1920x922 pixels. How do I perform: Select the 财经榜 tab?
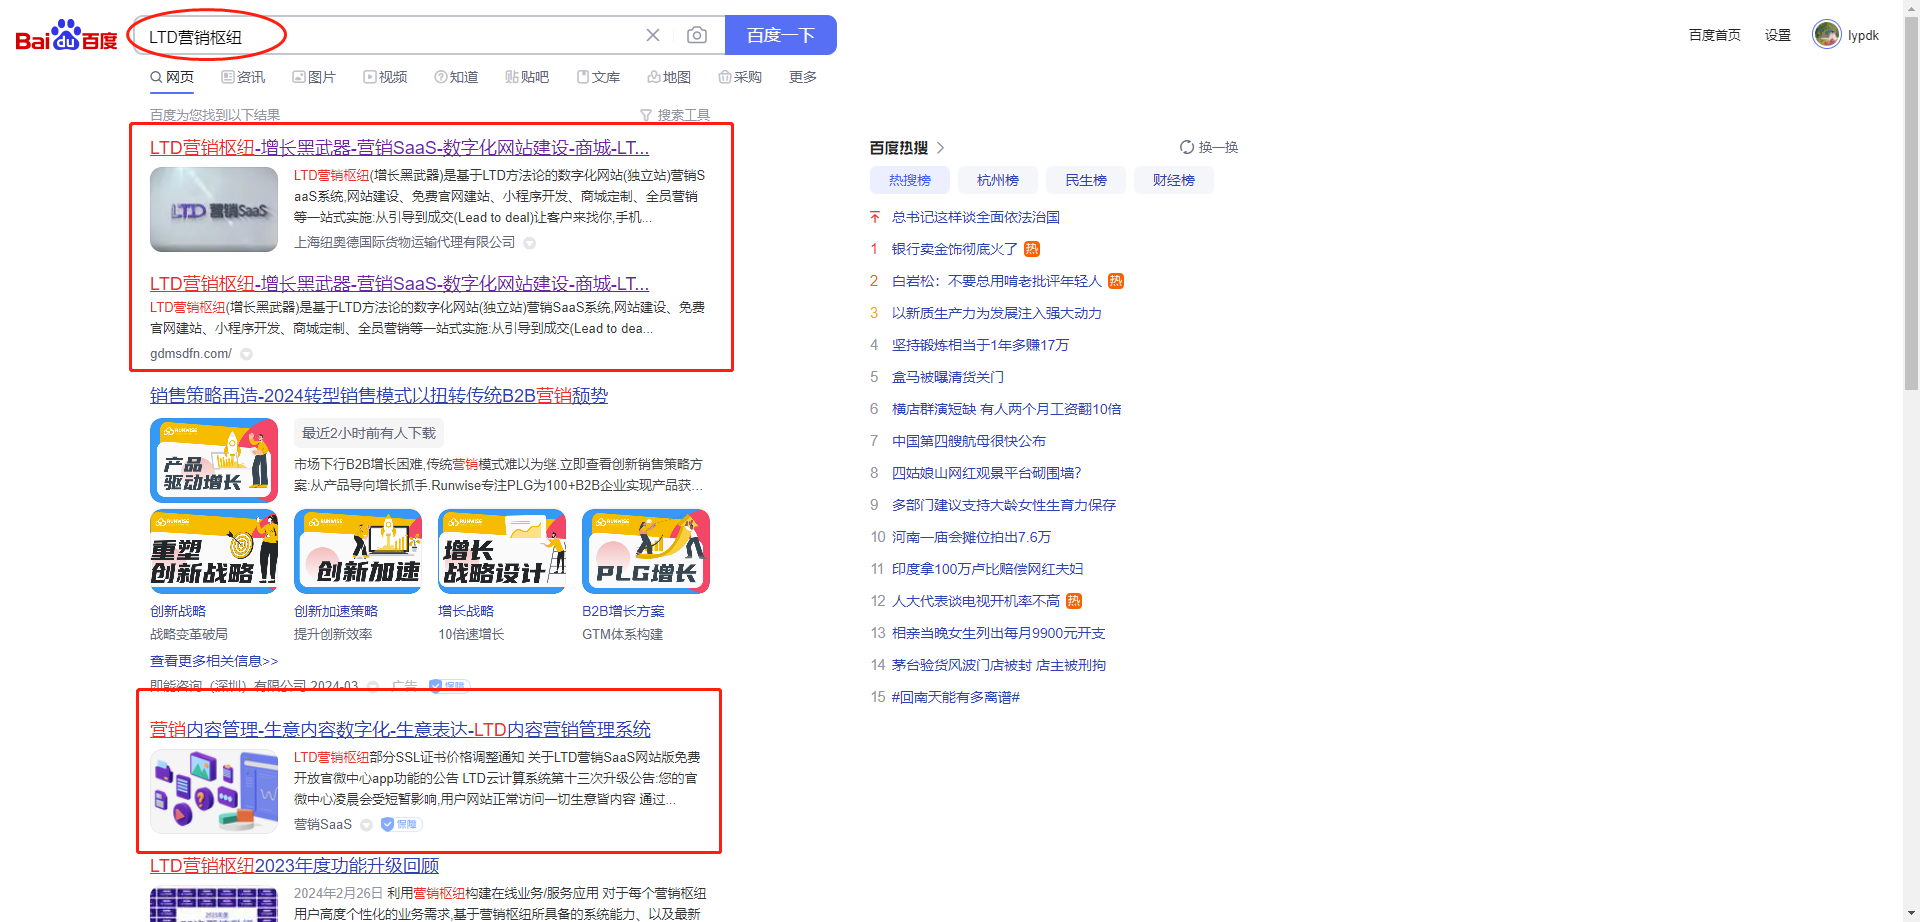point(1174,180)
